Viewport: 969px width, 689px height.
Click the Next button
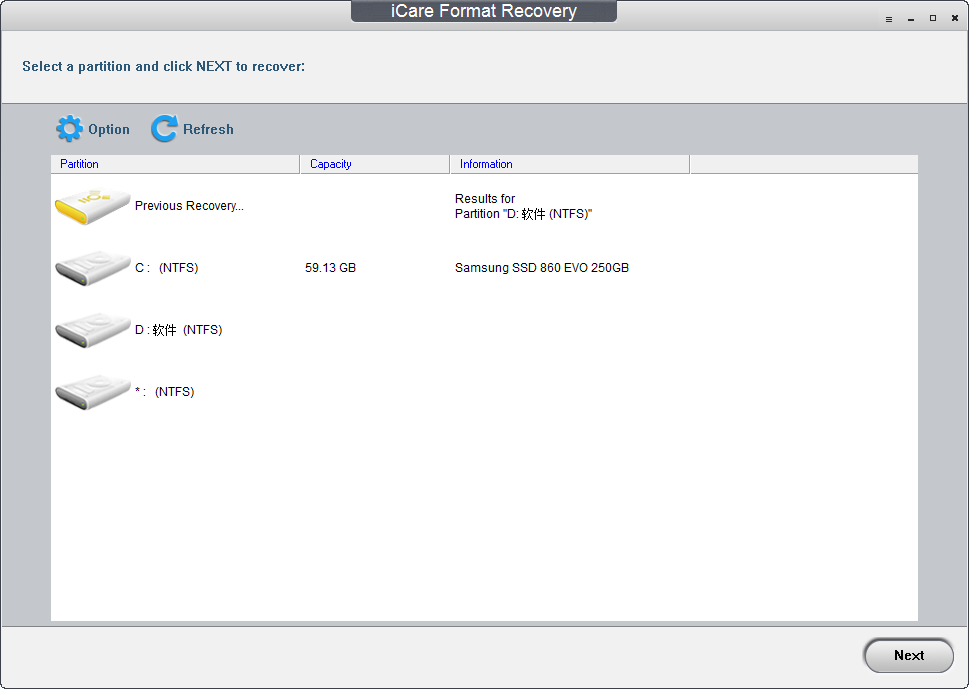point(908,656)
